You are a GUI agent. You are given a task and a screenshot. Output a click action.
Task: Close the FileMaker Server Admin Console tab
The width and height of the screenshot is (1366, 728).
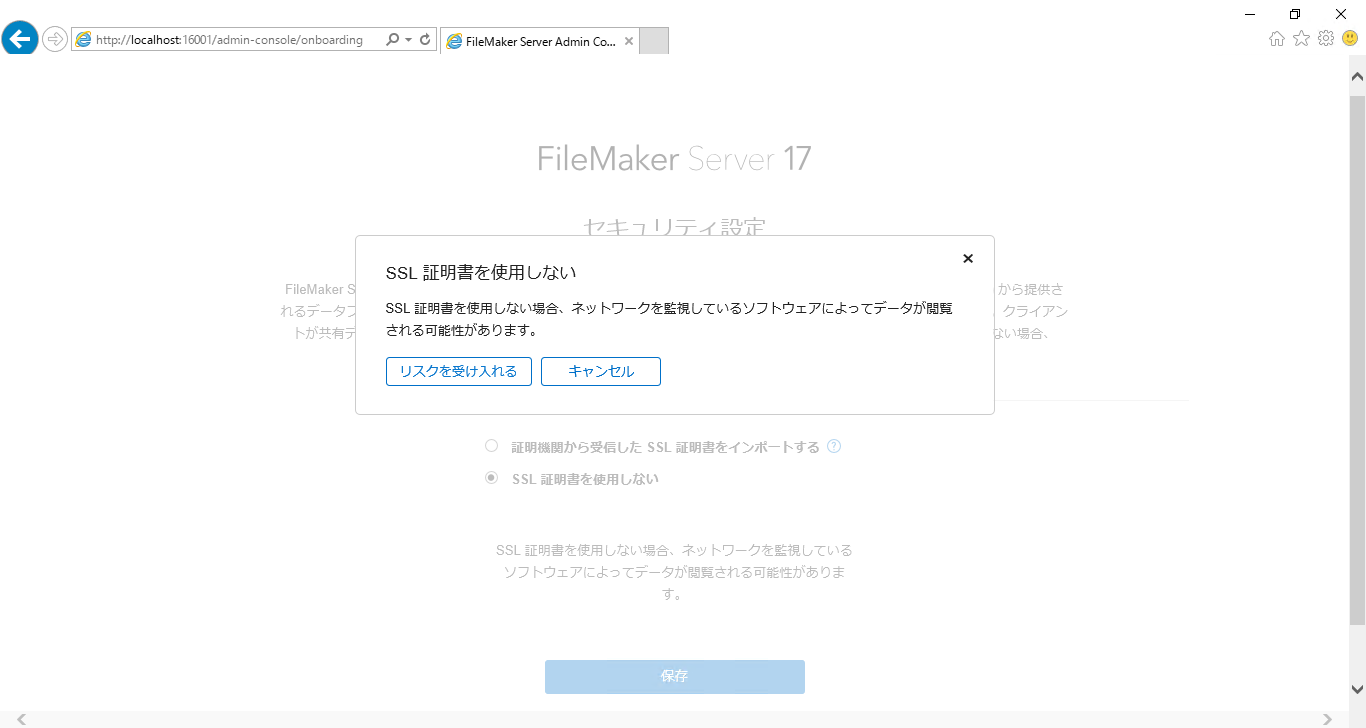coord(628,41)
